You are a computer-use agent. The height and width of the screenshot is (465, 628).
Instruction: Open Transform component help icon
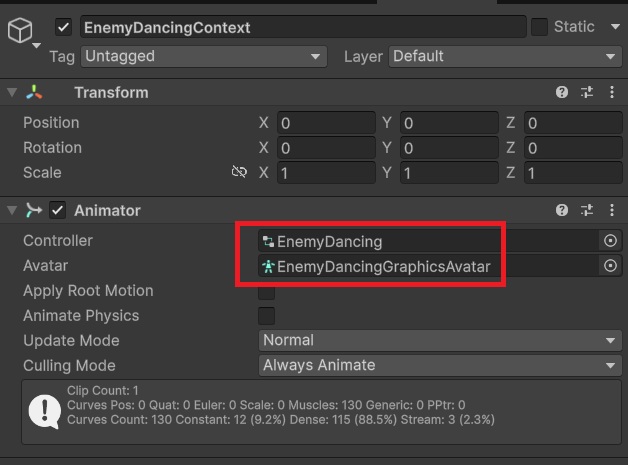click(562, 93)
